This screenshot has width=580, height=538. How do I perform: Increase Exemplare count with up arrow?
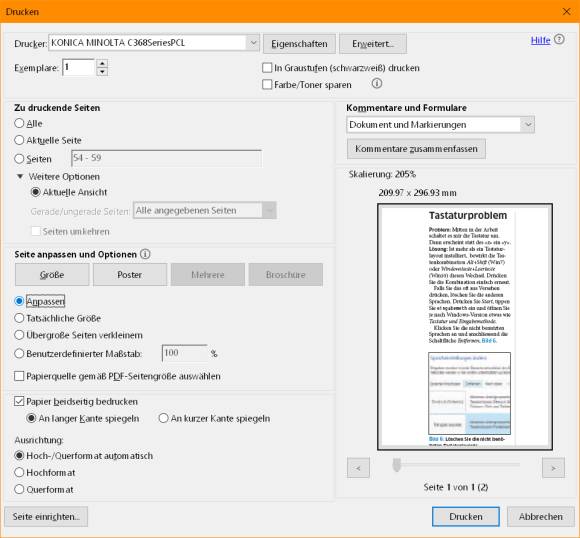tap(102, 64)
